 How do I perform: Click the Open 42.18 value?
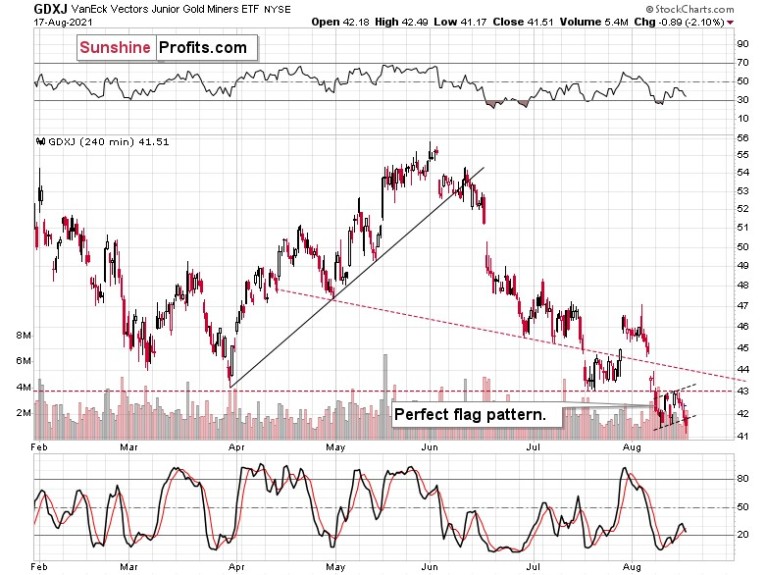[340, 22]
